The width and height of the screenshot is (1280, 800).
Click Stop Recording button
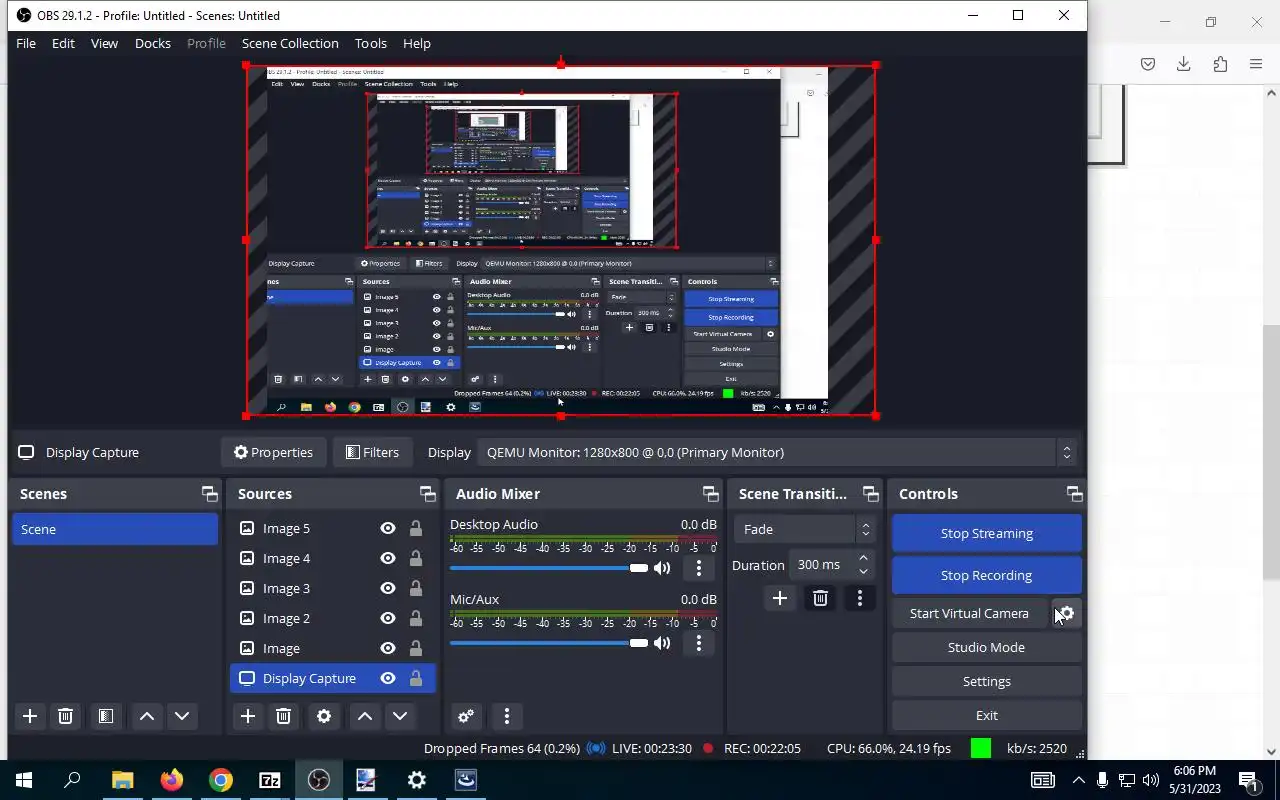point(987,575)
